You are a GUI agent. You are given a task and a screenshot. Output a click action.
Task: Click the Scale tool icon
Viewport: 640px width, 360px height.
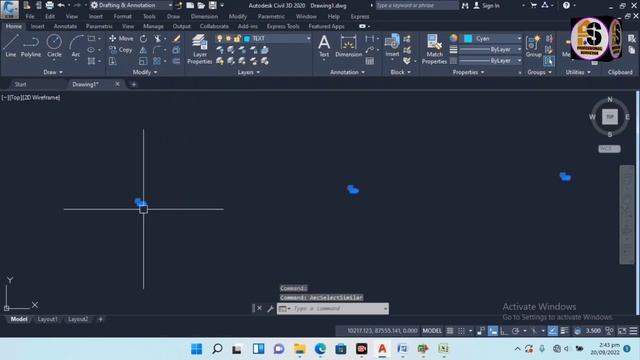point(143,61)
